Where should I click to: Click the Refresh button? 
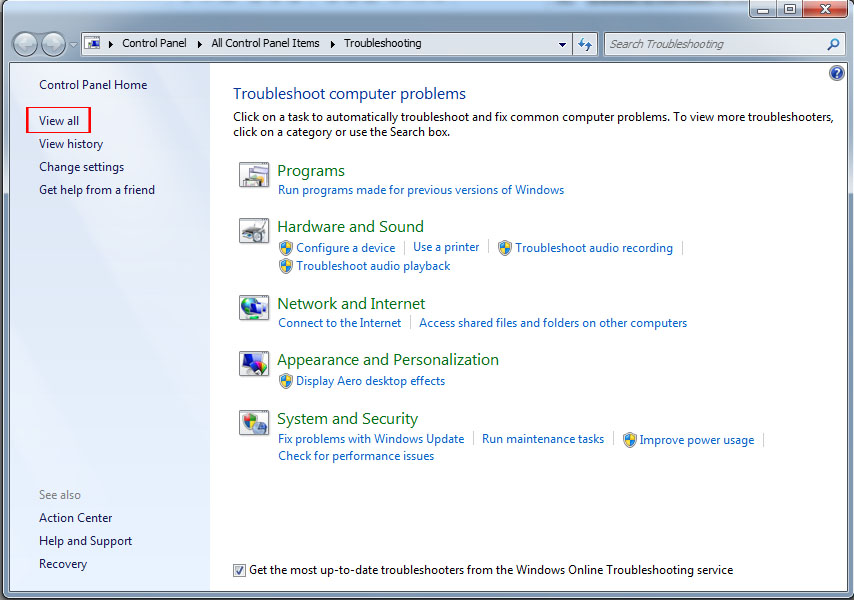(x=585, y=44)
